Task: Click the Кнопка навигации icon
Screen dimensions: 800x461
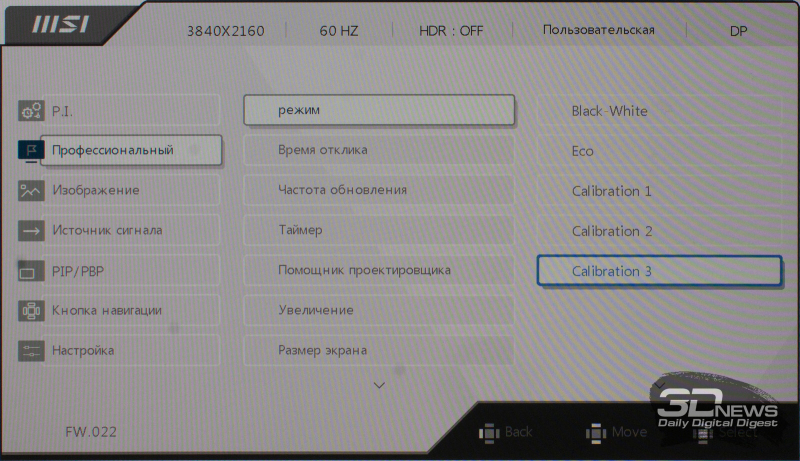Action: [31, 311]
